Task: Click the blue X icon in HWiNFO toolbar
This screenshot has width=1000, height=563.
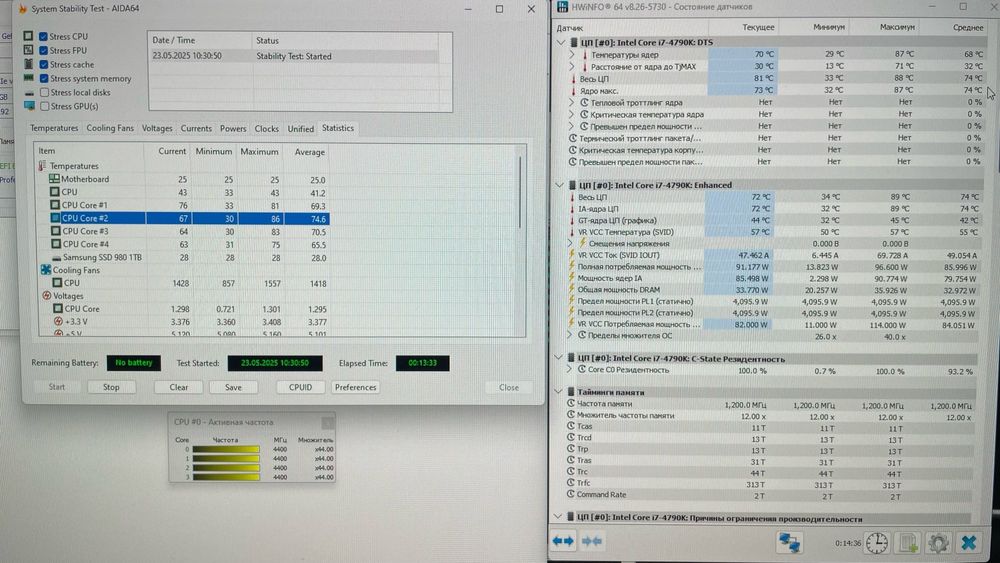Action: click(968, 543)
